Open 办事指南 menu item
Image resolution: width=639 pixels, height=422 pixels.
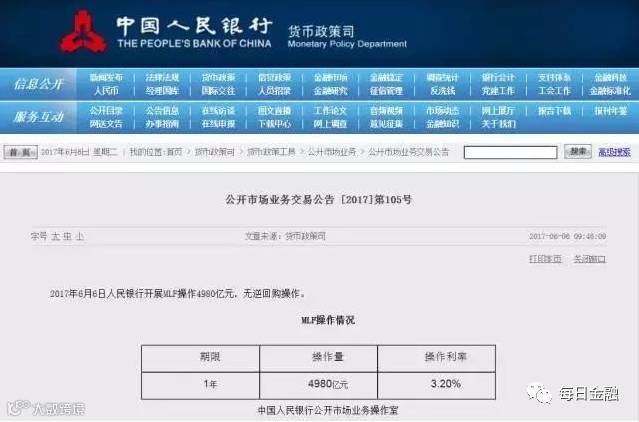tap(162, 124)
